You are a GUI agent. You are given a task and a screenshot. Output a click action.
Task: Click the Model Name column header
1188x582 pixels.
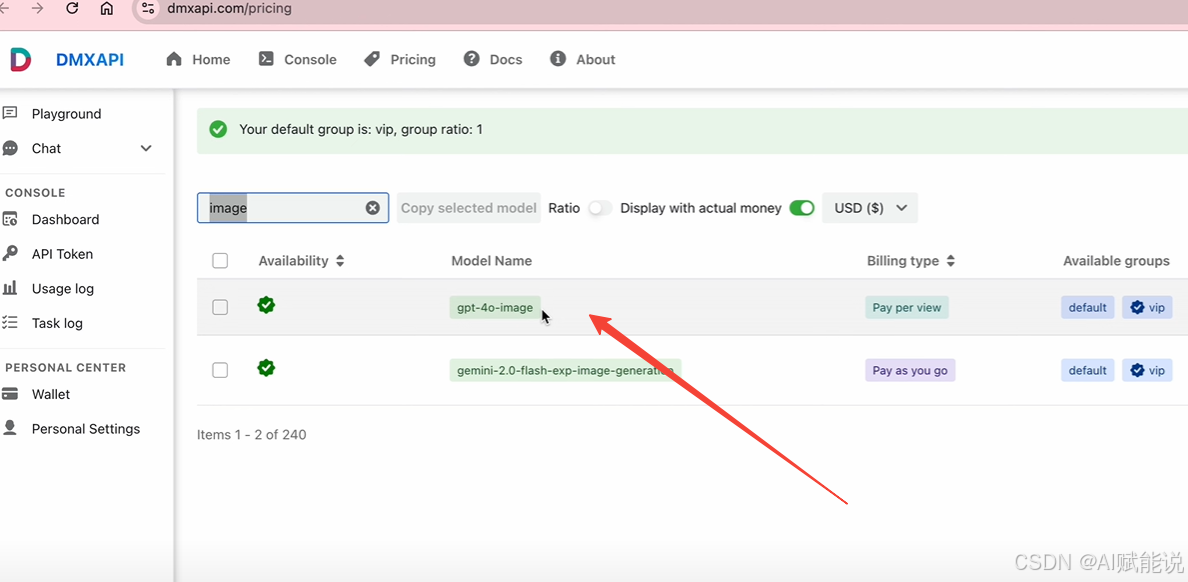[492, 261]
